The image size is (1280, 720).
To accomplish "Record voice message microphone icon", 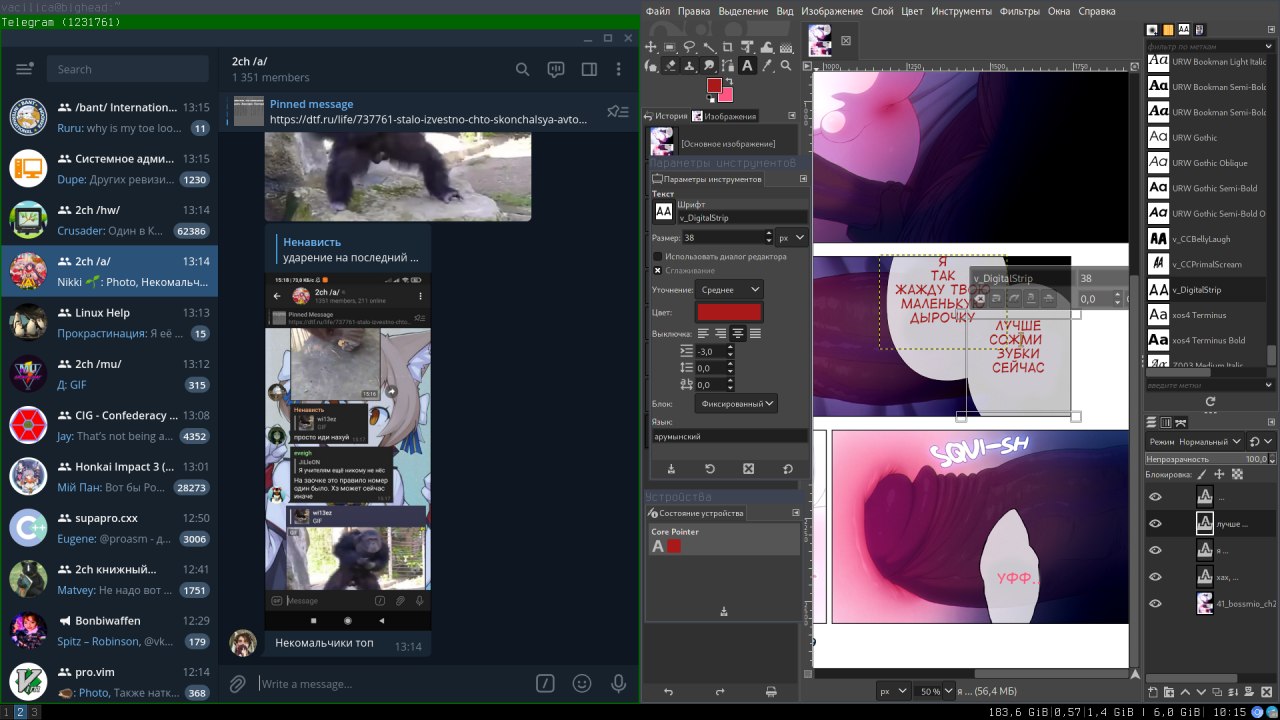I will (619, 684).
